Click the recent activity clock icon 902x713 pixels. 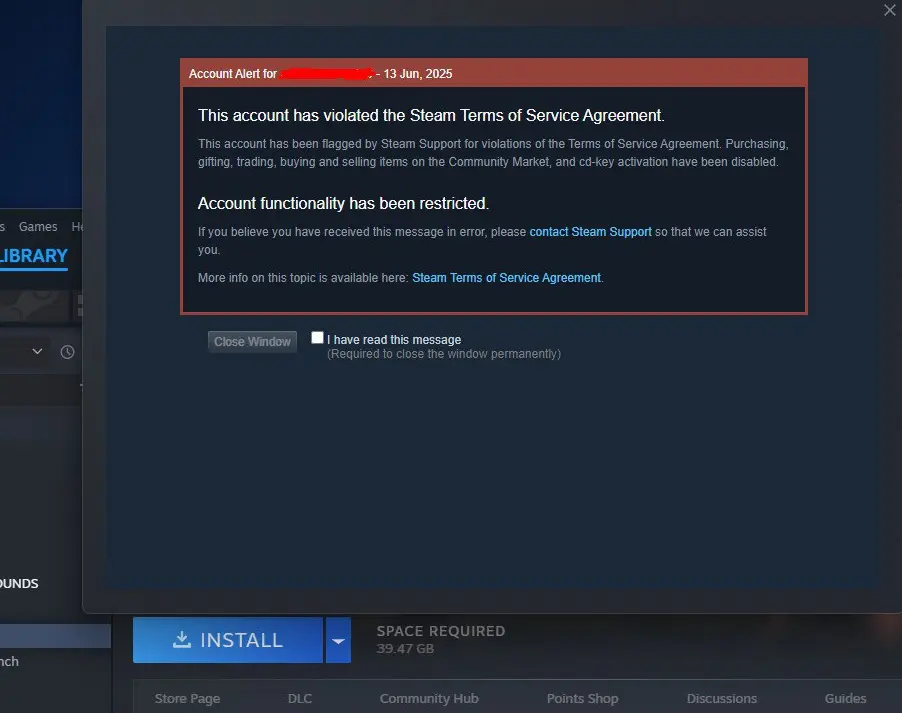pos(67,352)
